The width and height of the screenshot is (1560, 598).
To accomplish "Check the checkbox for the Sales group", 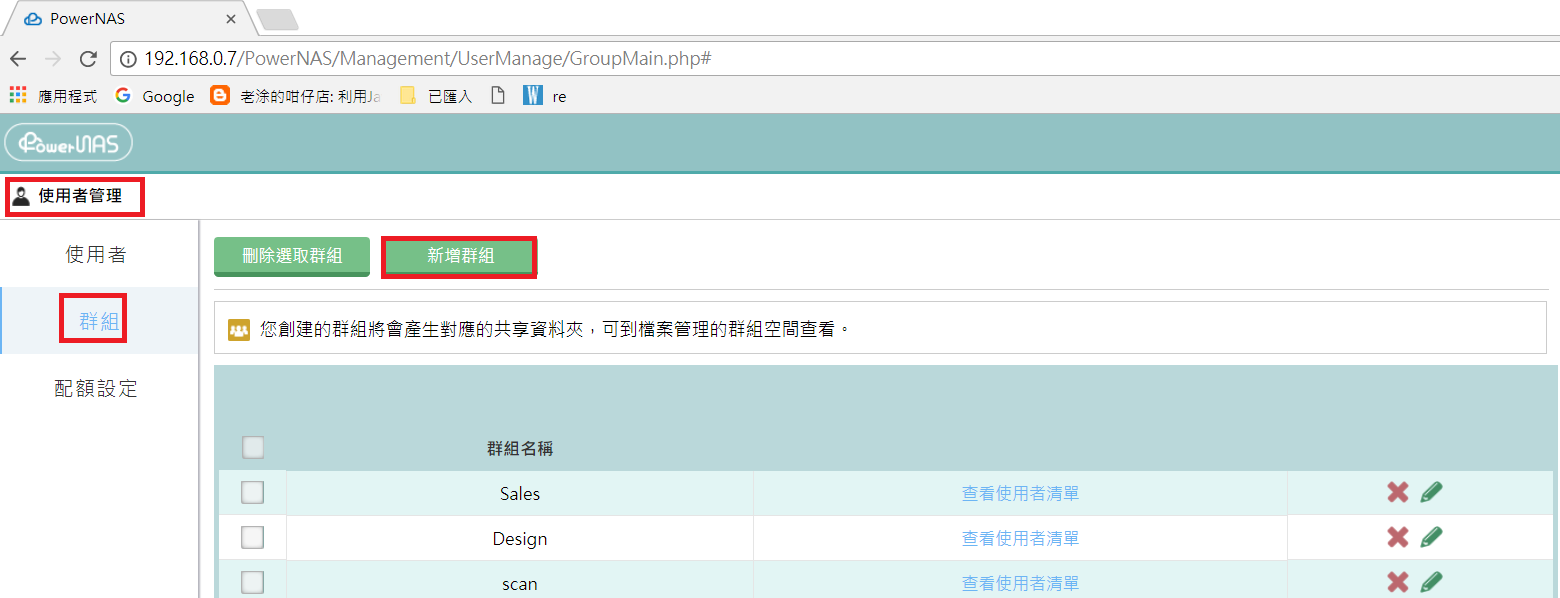I will (253, 492).
